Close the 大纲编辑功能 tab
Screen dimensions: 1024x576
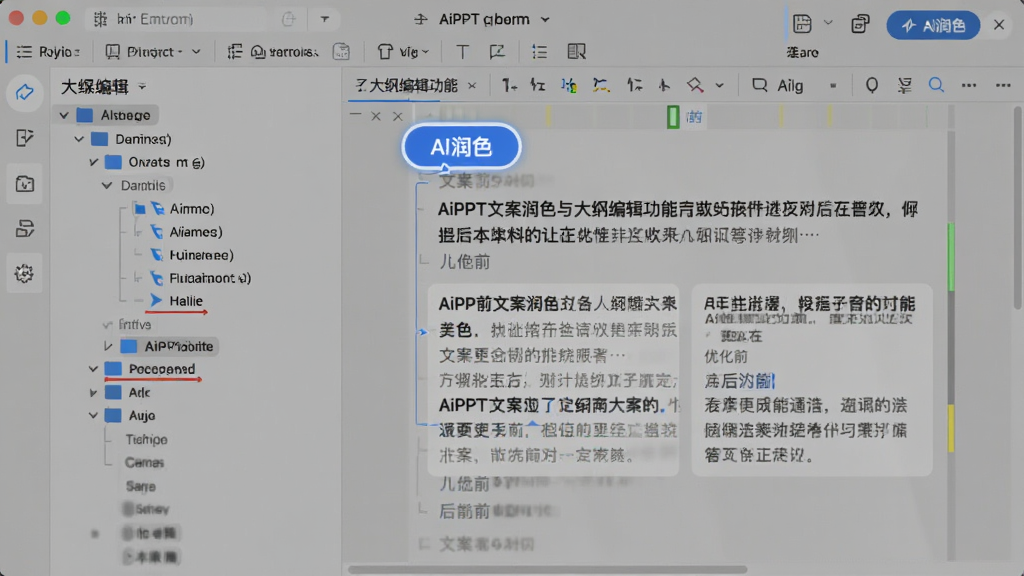click(x=472, y=86)
